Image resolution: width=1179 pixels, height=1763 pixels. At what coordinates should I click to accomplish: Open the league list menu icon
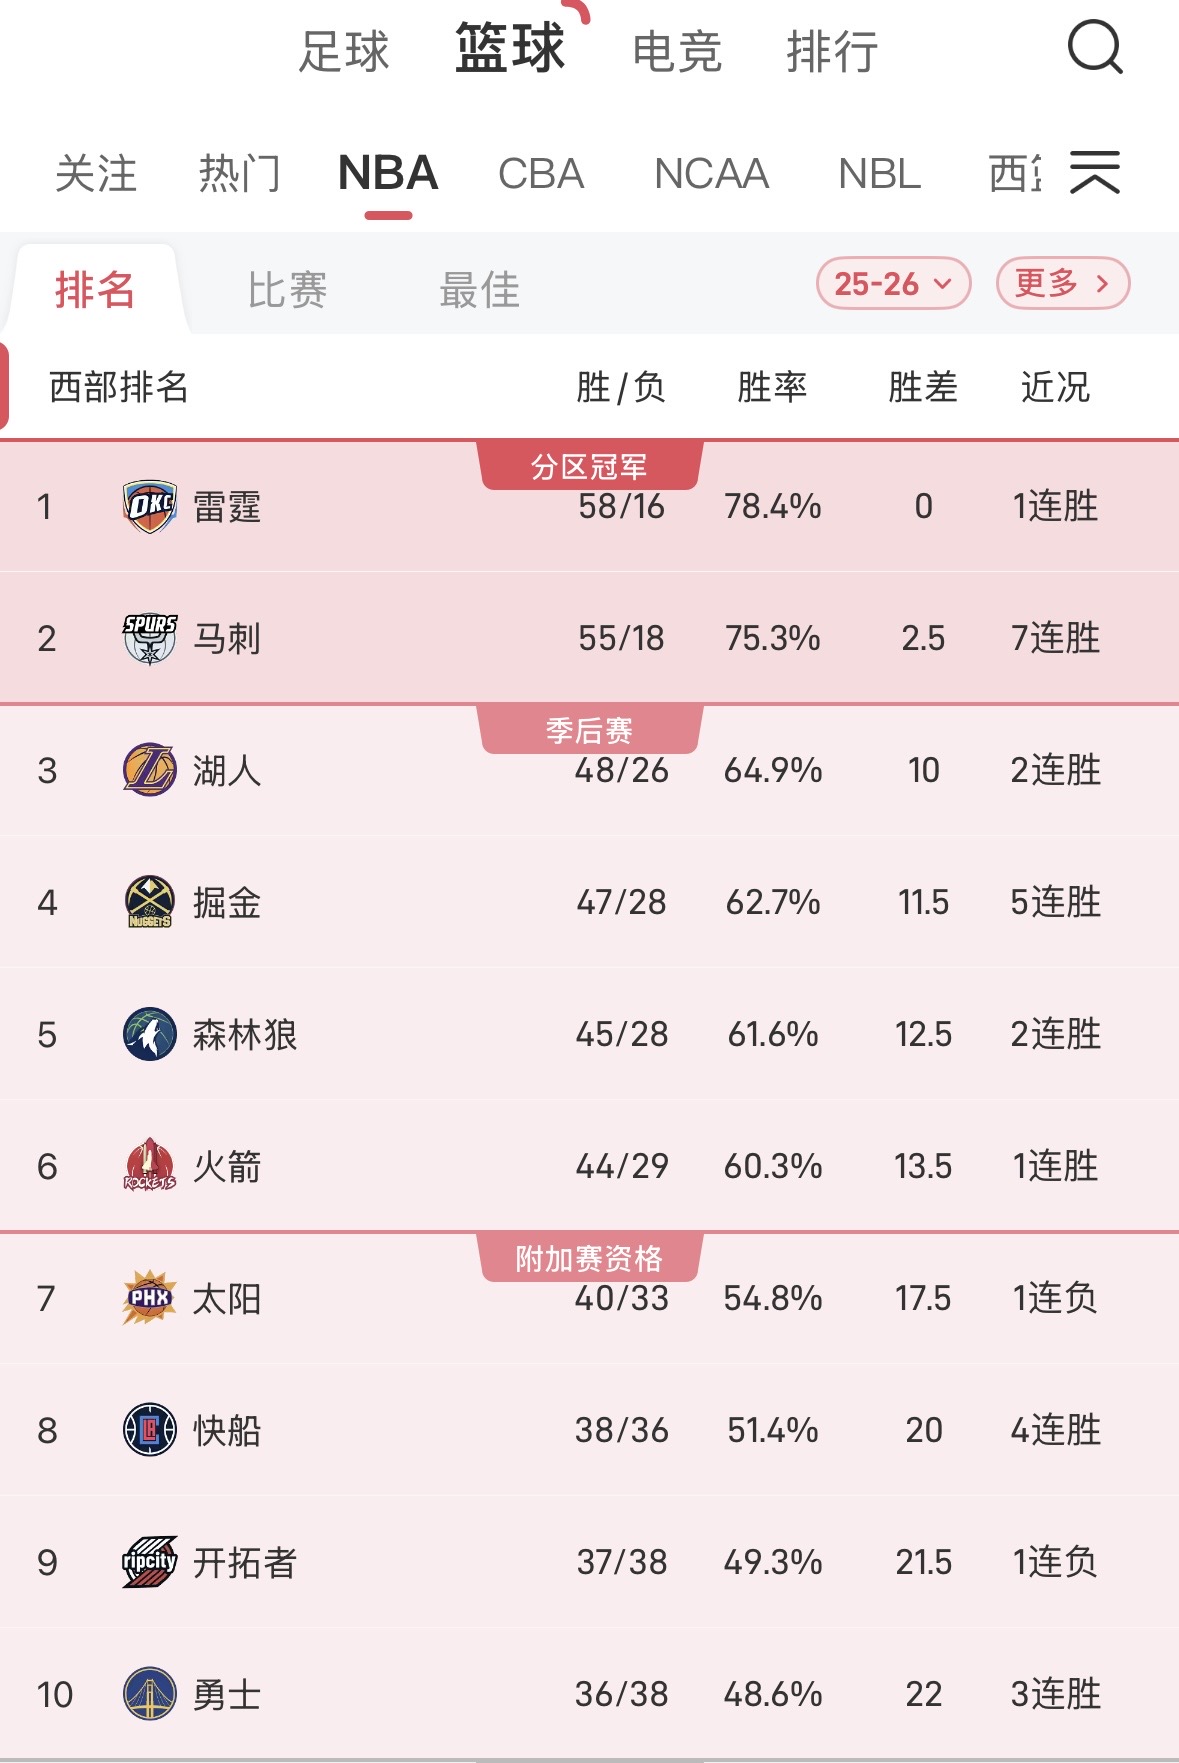tap(1094, 173)
